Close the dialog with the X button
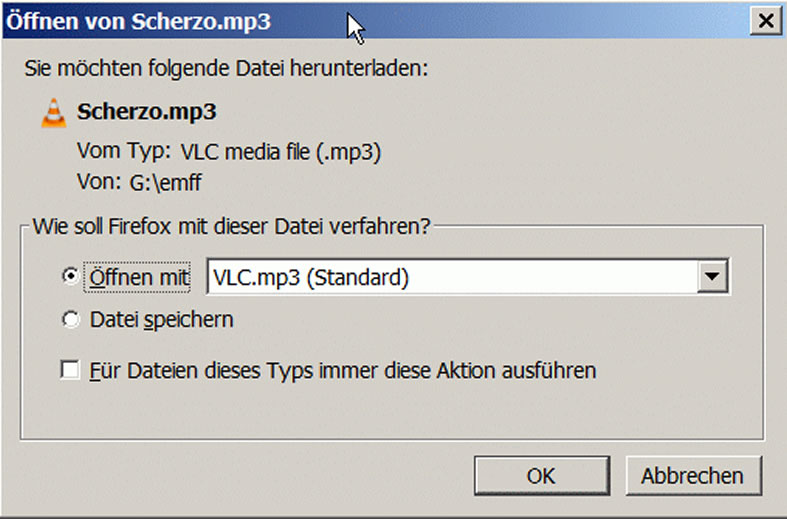Image resolution: width=787 pixels, height=519 pixels. (765, 21)
